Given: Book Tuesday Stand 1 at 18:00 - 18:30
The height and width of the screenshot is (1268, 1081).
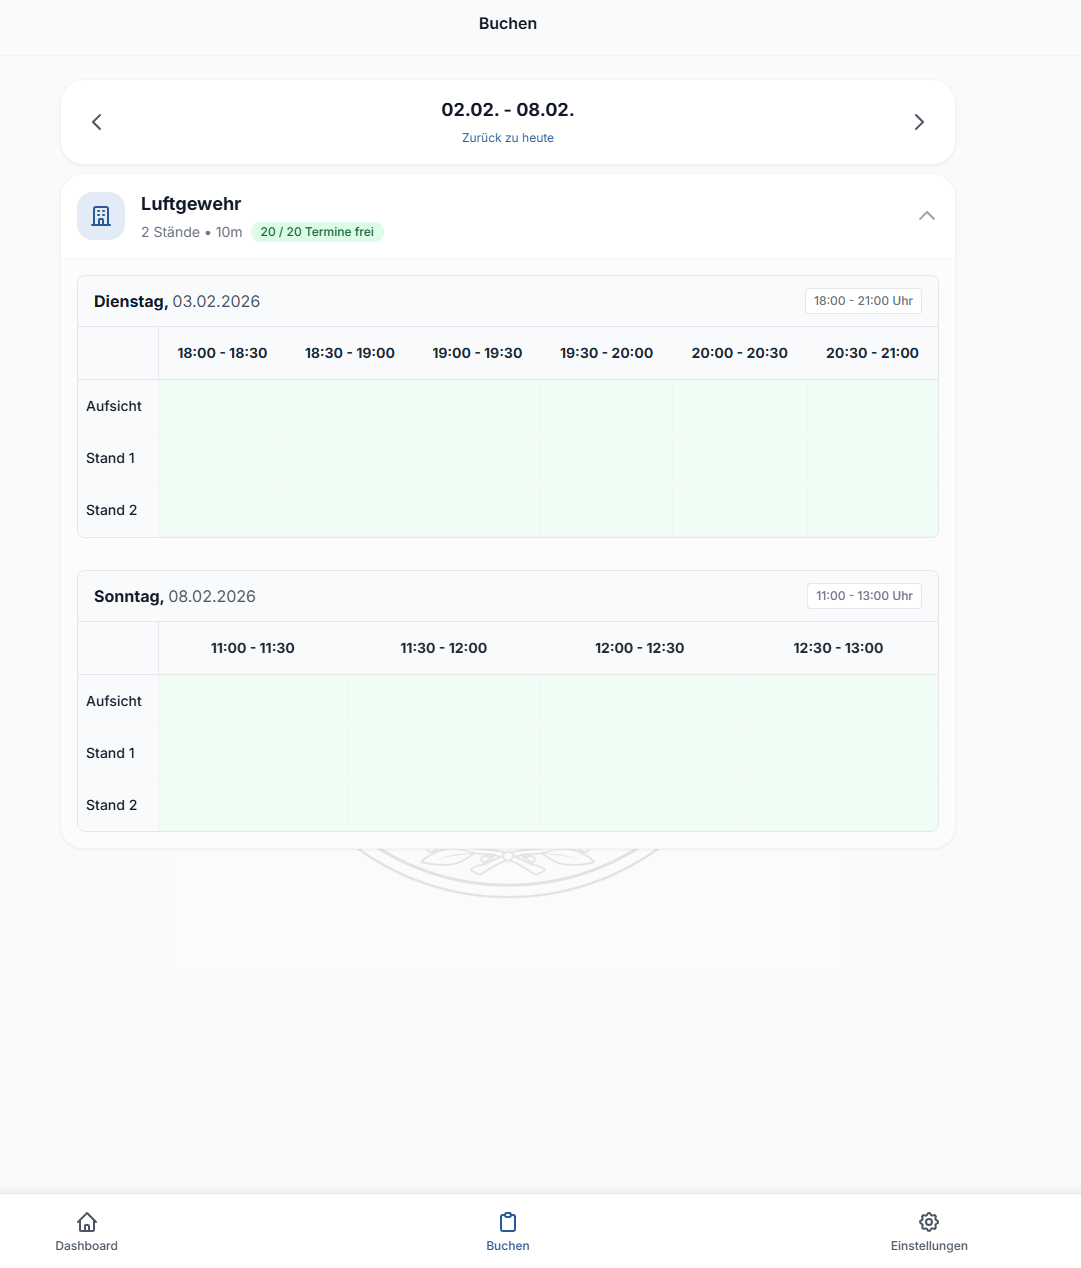Looking at the screenshot, I should coord(222,458).
